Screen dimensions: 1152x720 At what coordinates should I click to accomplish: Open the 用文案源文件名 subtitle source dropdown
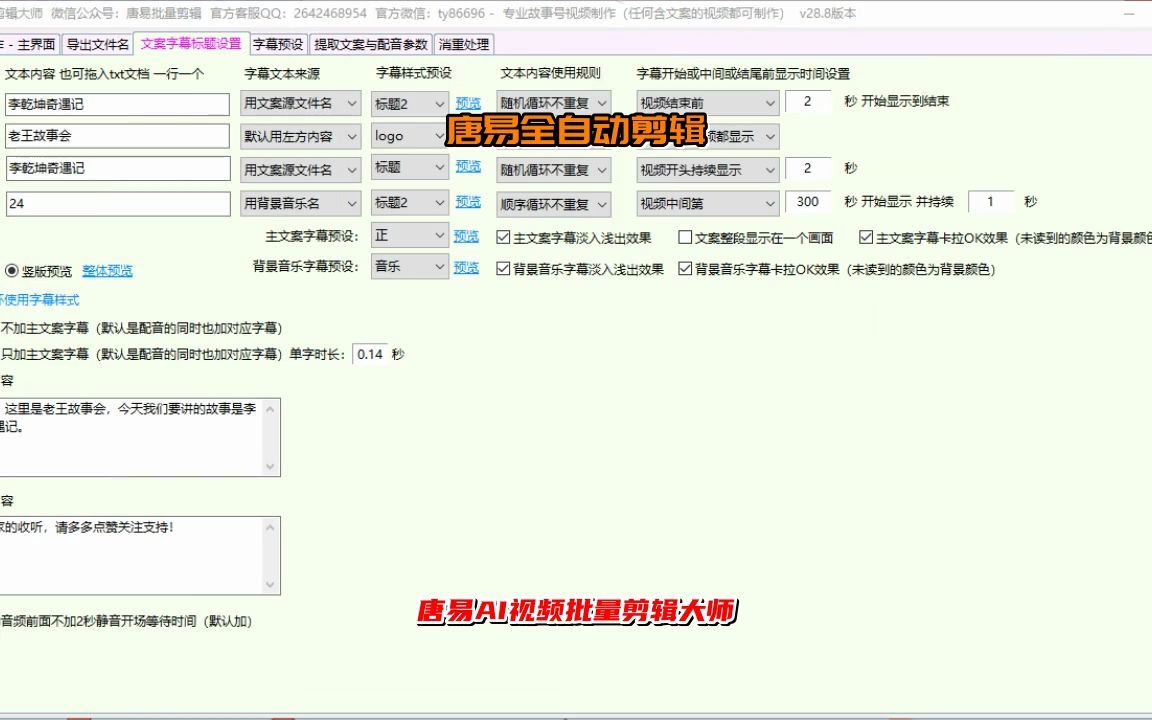[x=303, y=103]
